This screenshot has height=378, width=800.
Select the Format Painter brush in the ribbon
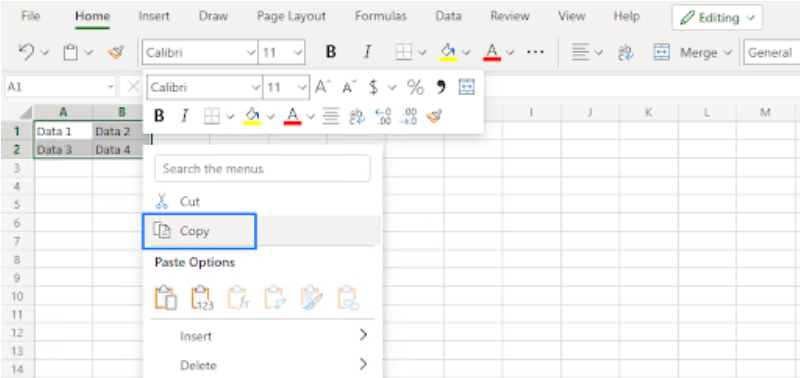(x=116, y=52)
